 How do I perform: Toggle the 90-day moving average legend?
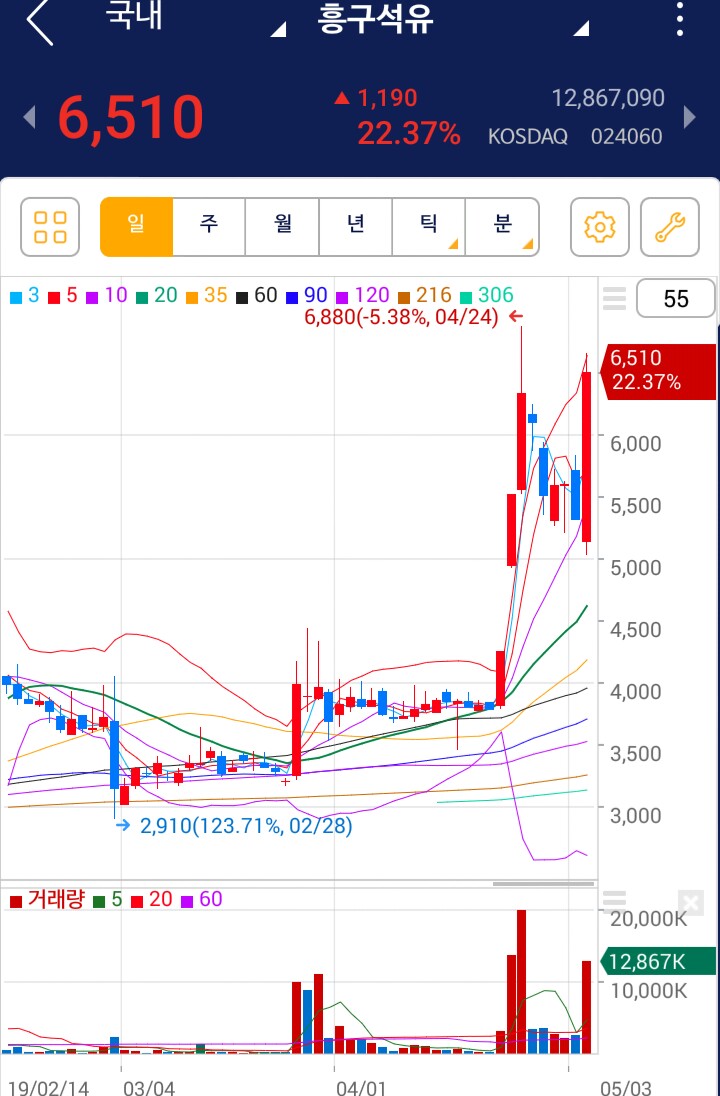(307, 296)
